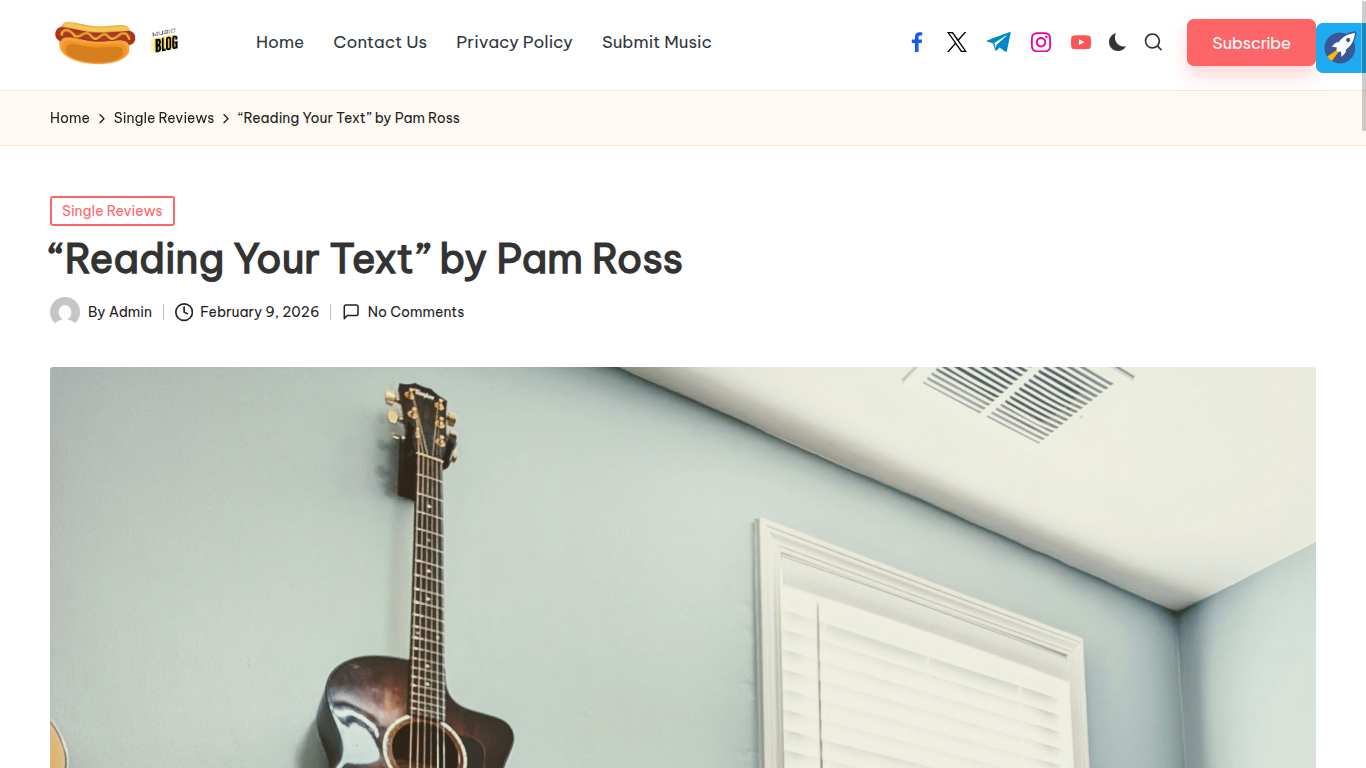
Task: Toggle dark mode with the moon icon
Action: pyautogui.click(x=1117, y=42)
